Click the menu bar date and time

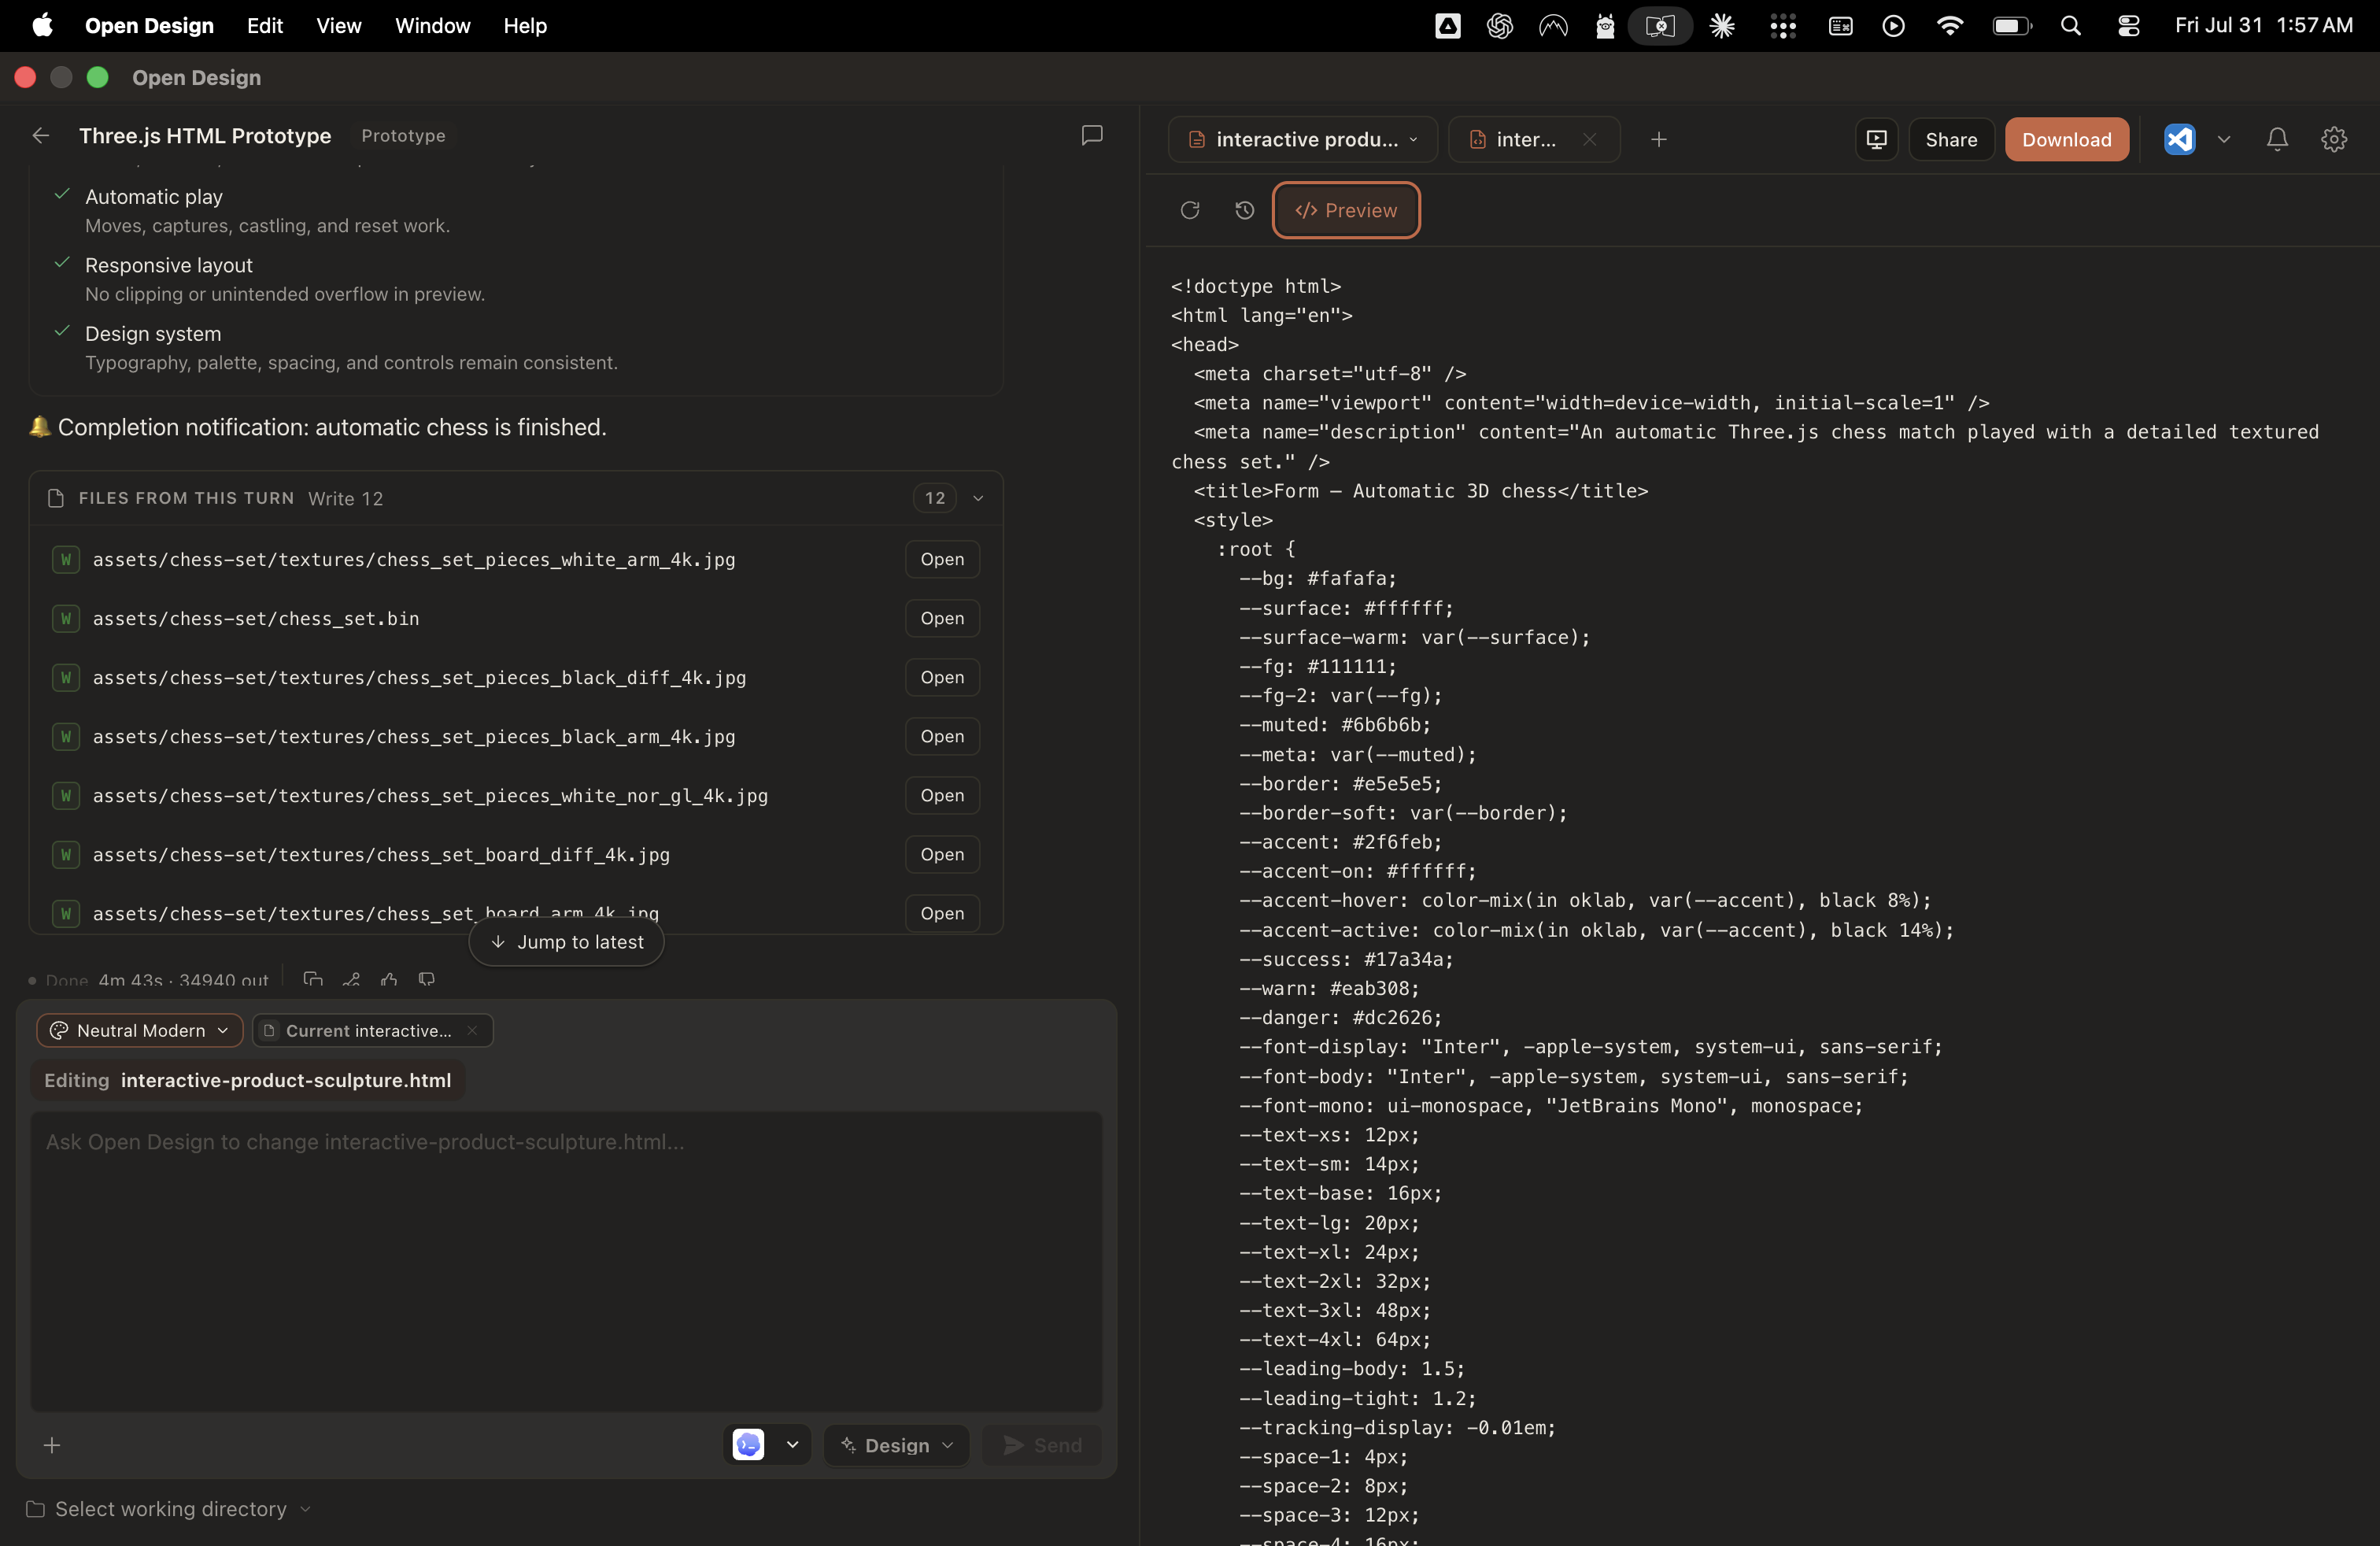pyautogui.click(x=2264, y=25)
